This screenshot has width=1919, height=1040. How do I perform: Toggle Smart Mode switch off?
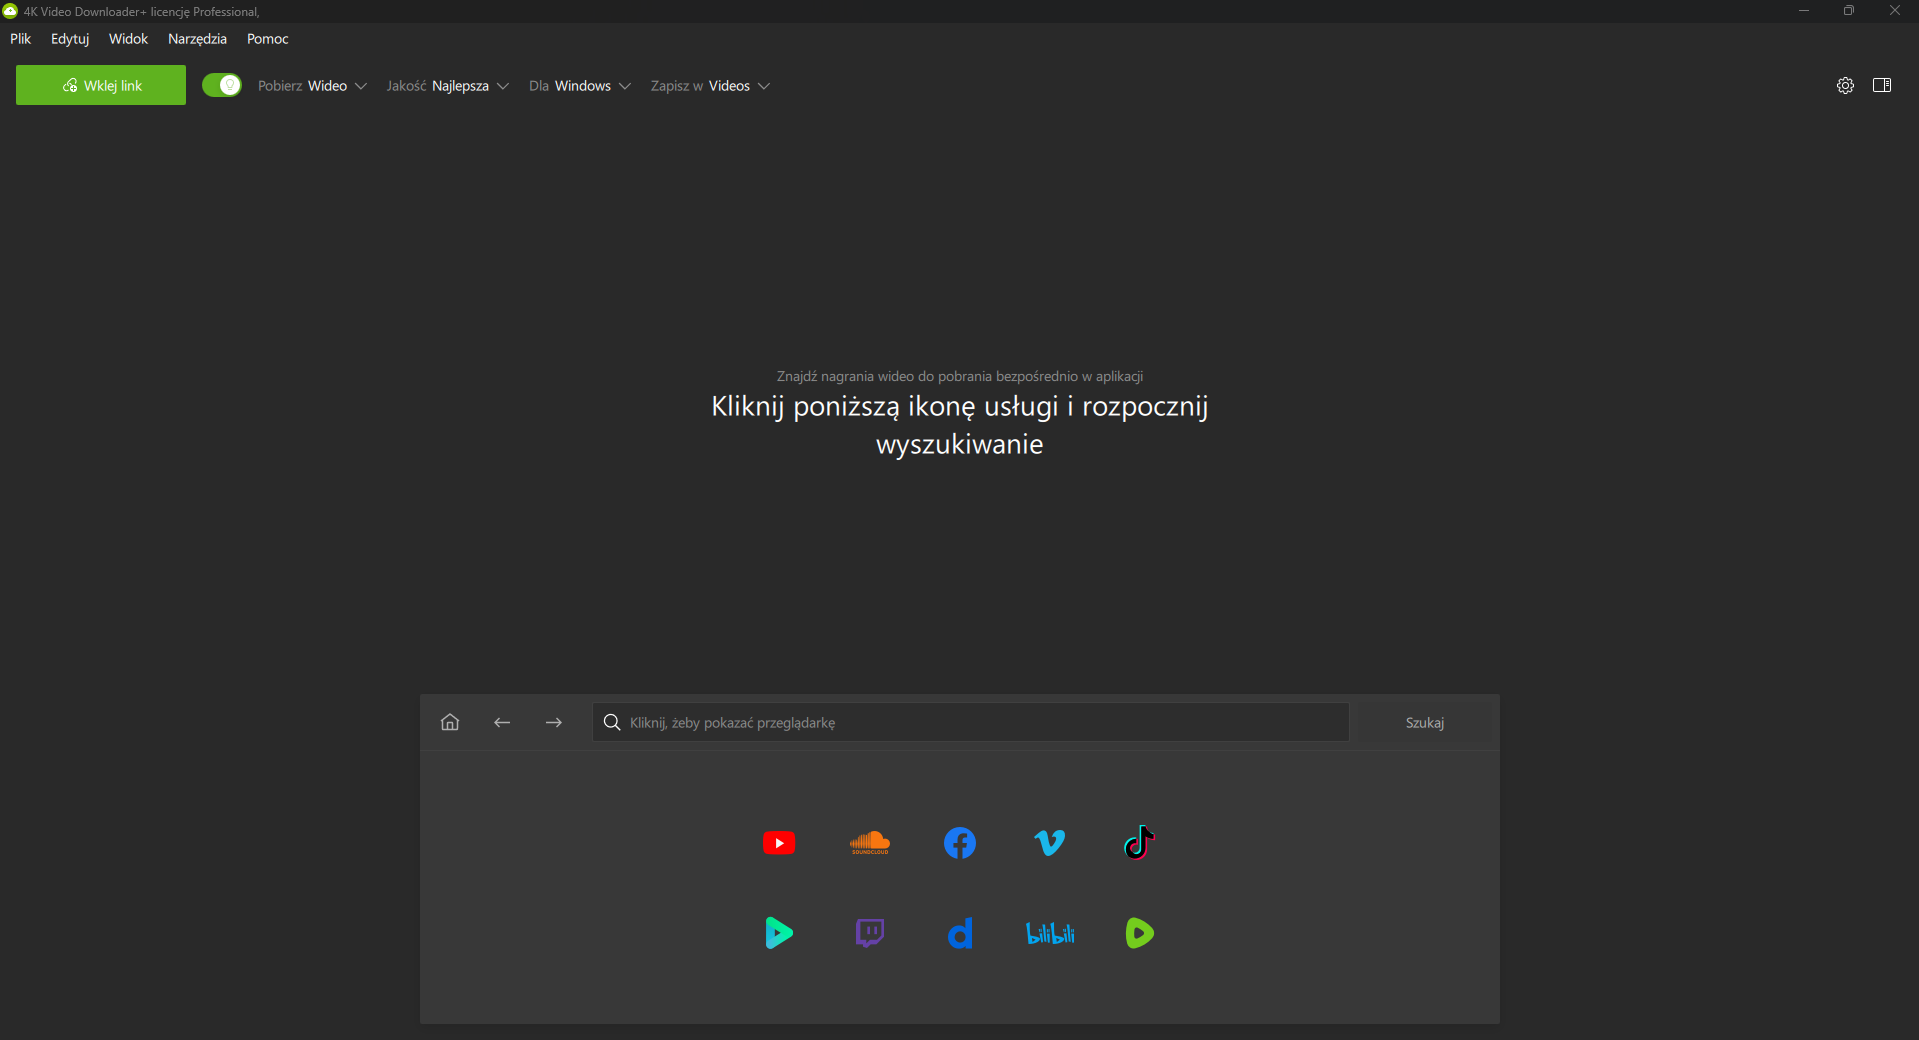pyautogui.click(x=222, y=85)
